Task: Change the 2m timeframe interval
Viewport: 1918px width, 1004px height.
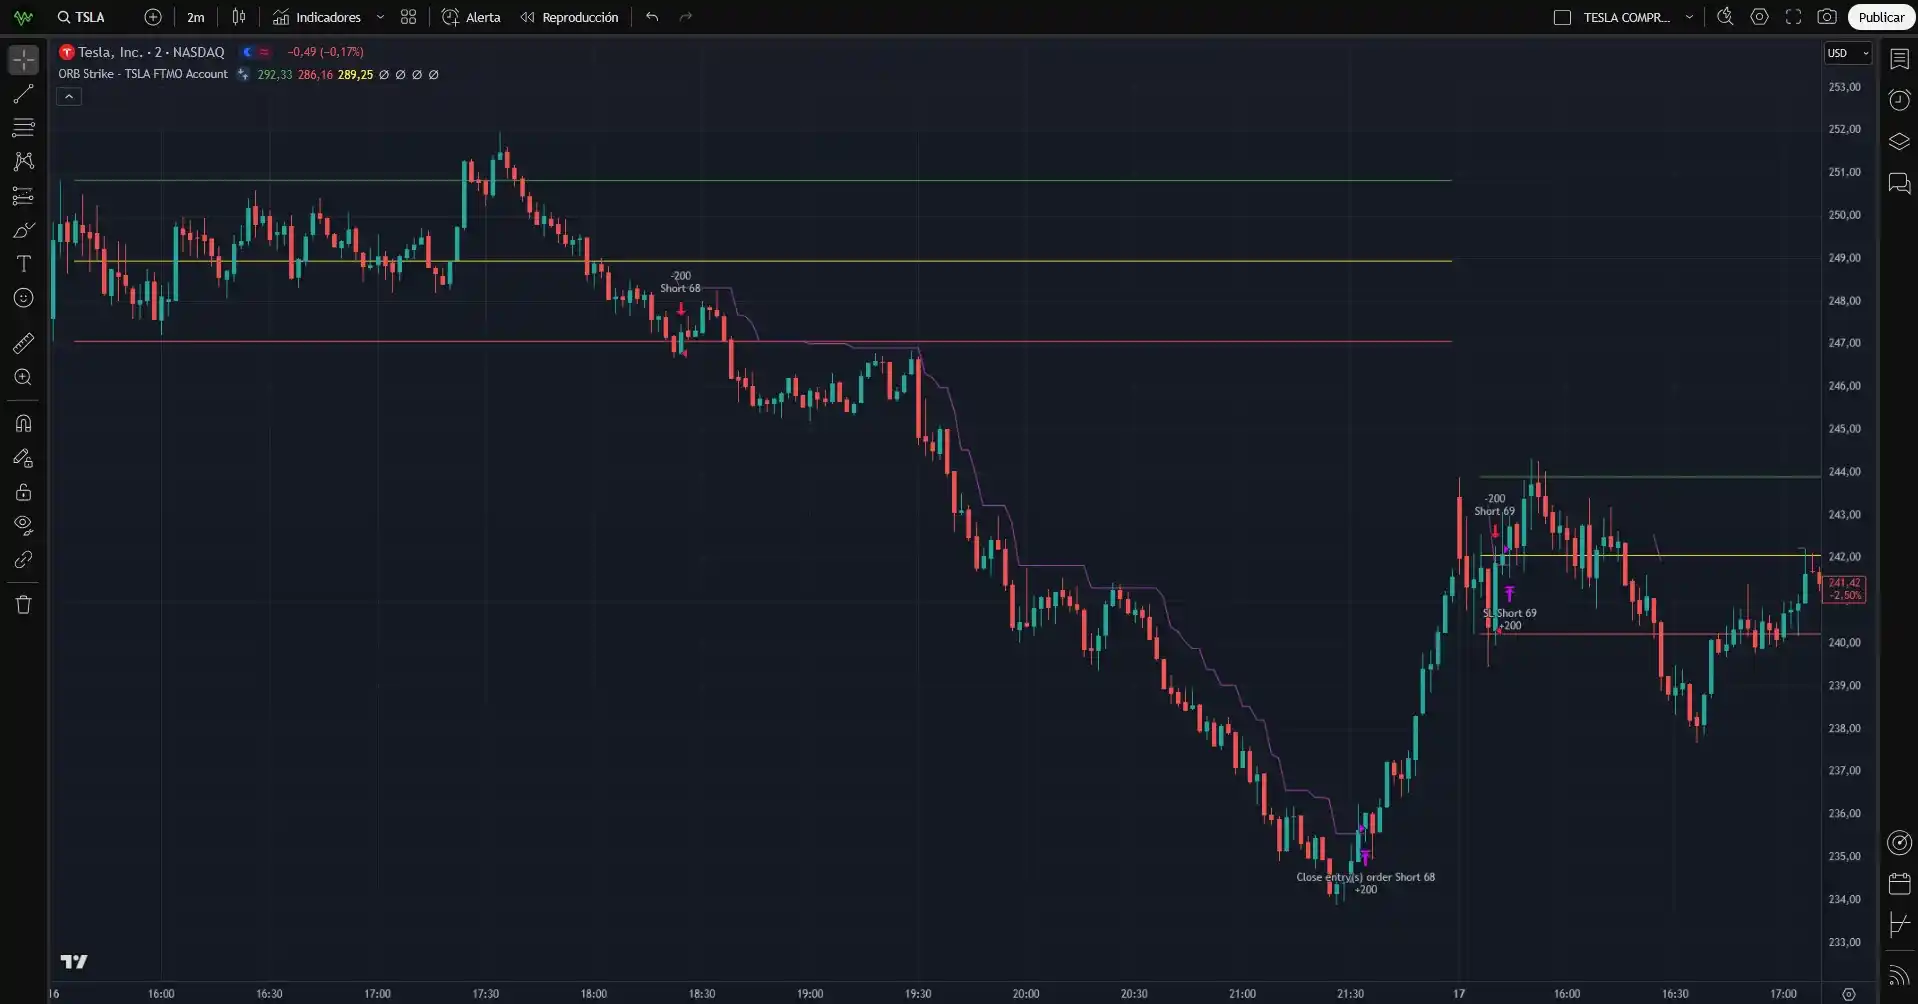Action: tap(195, 17)
